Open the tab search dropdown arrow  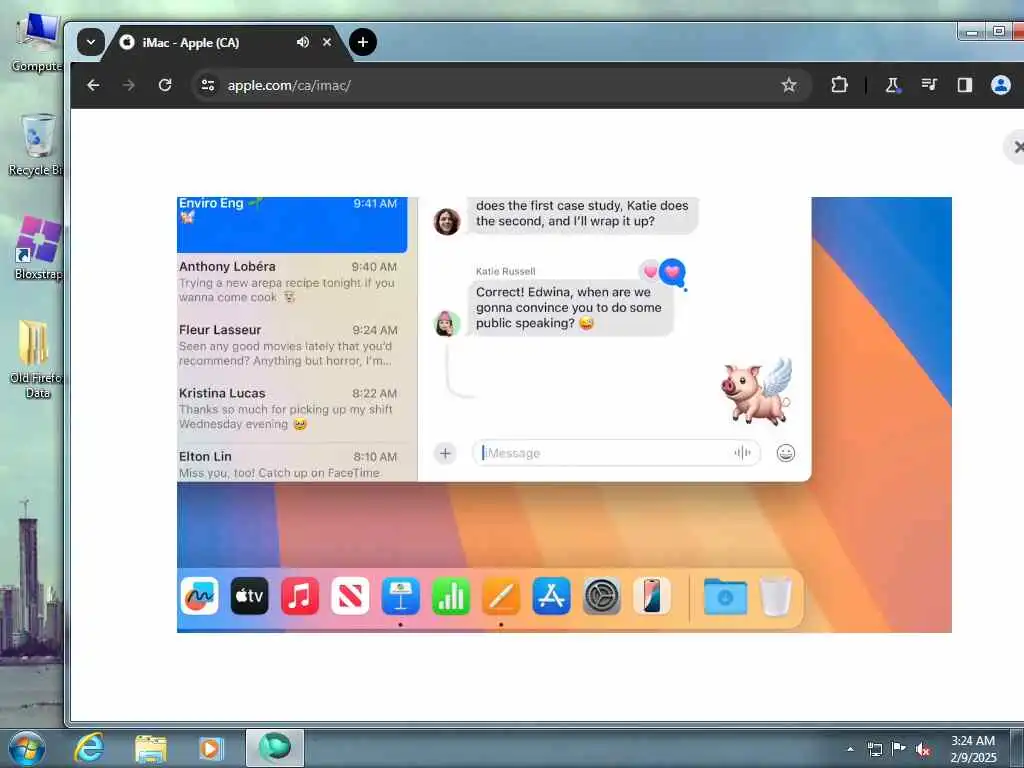click(x=91, y=42)
